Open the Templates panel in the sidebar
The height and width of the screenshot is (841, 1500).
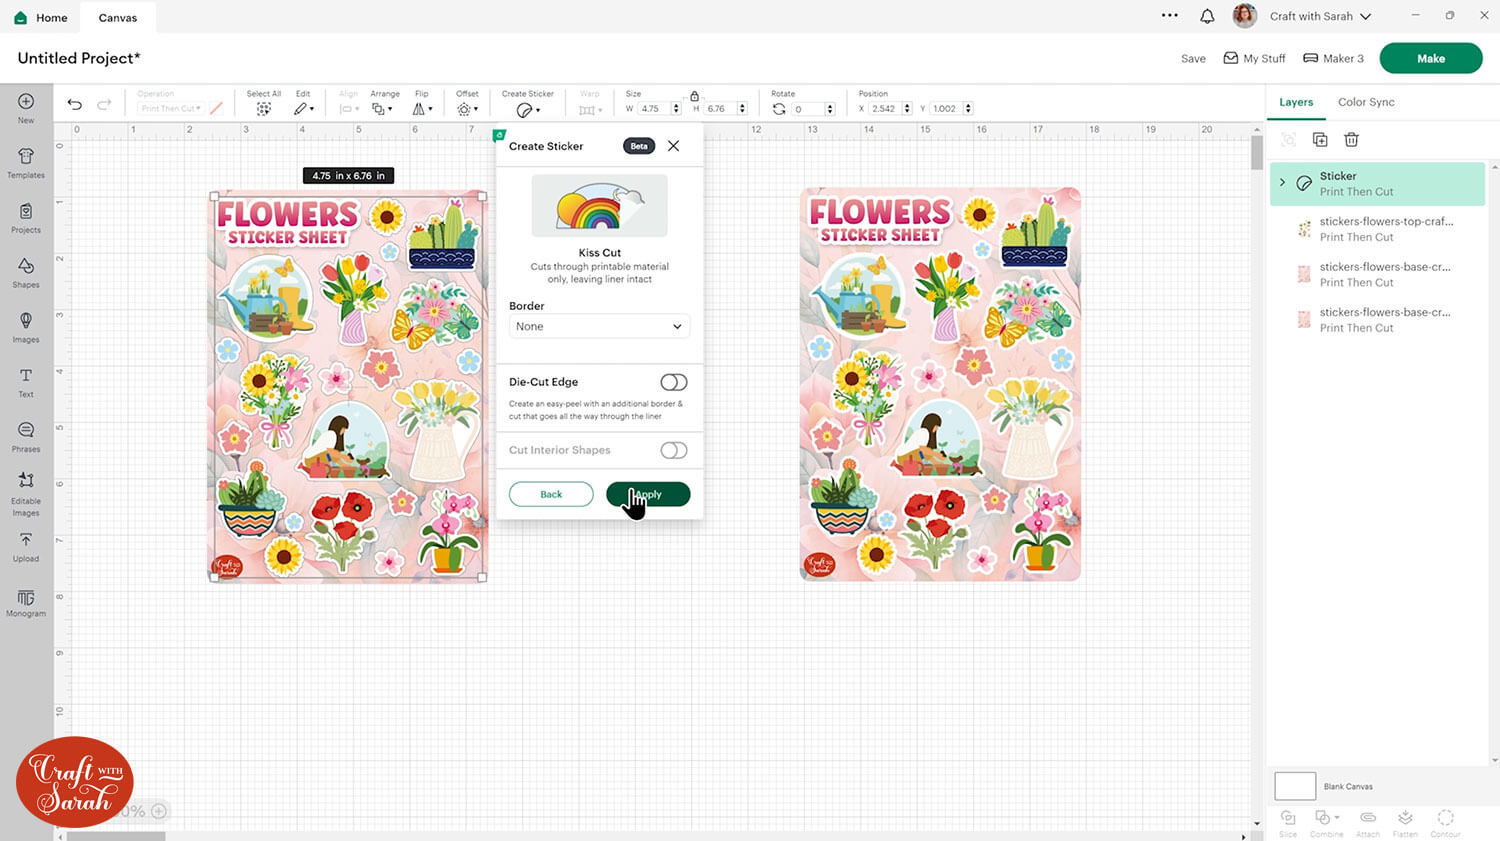26,162
